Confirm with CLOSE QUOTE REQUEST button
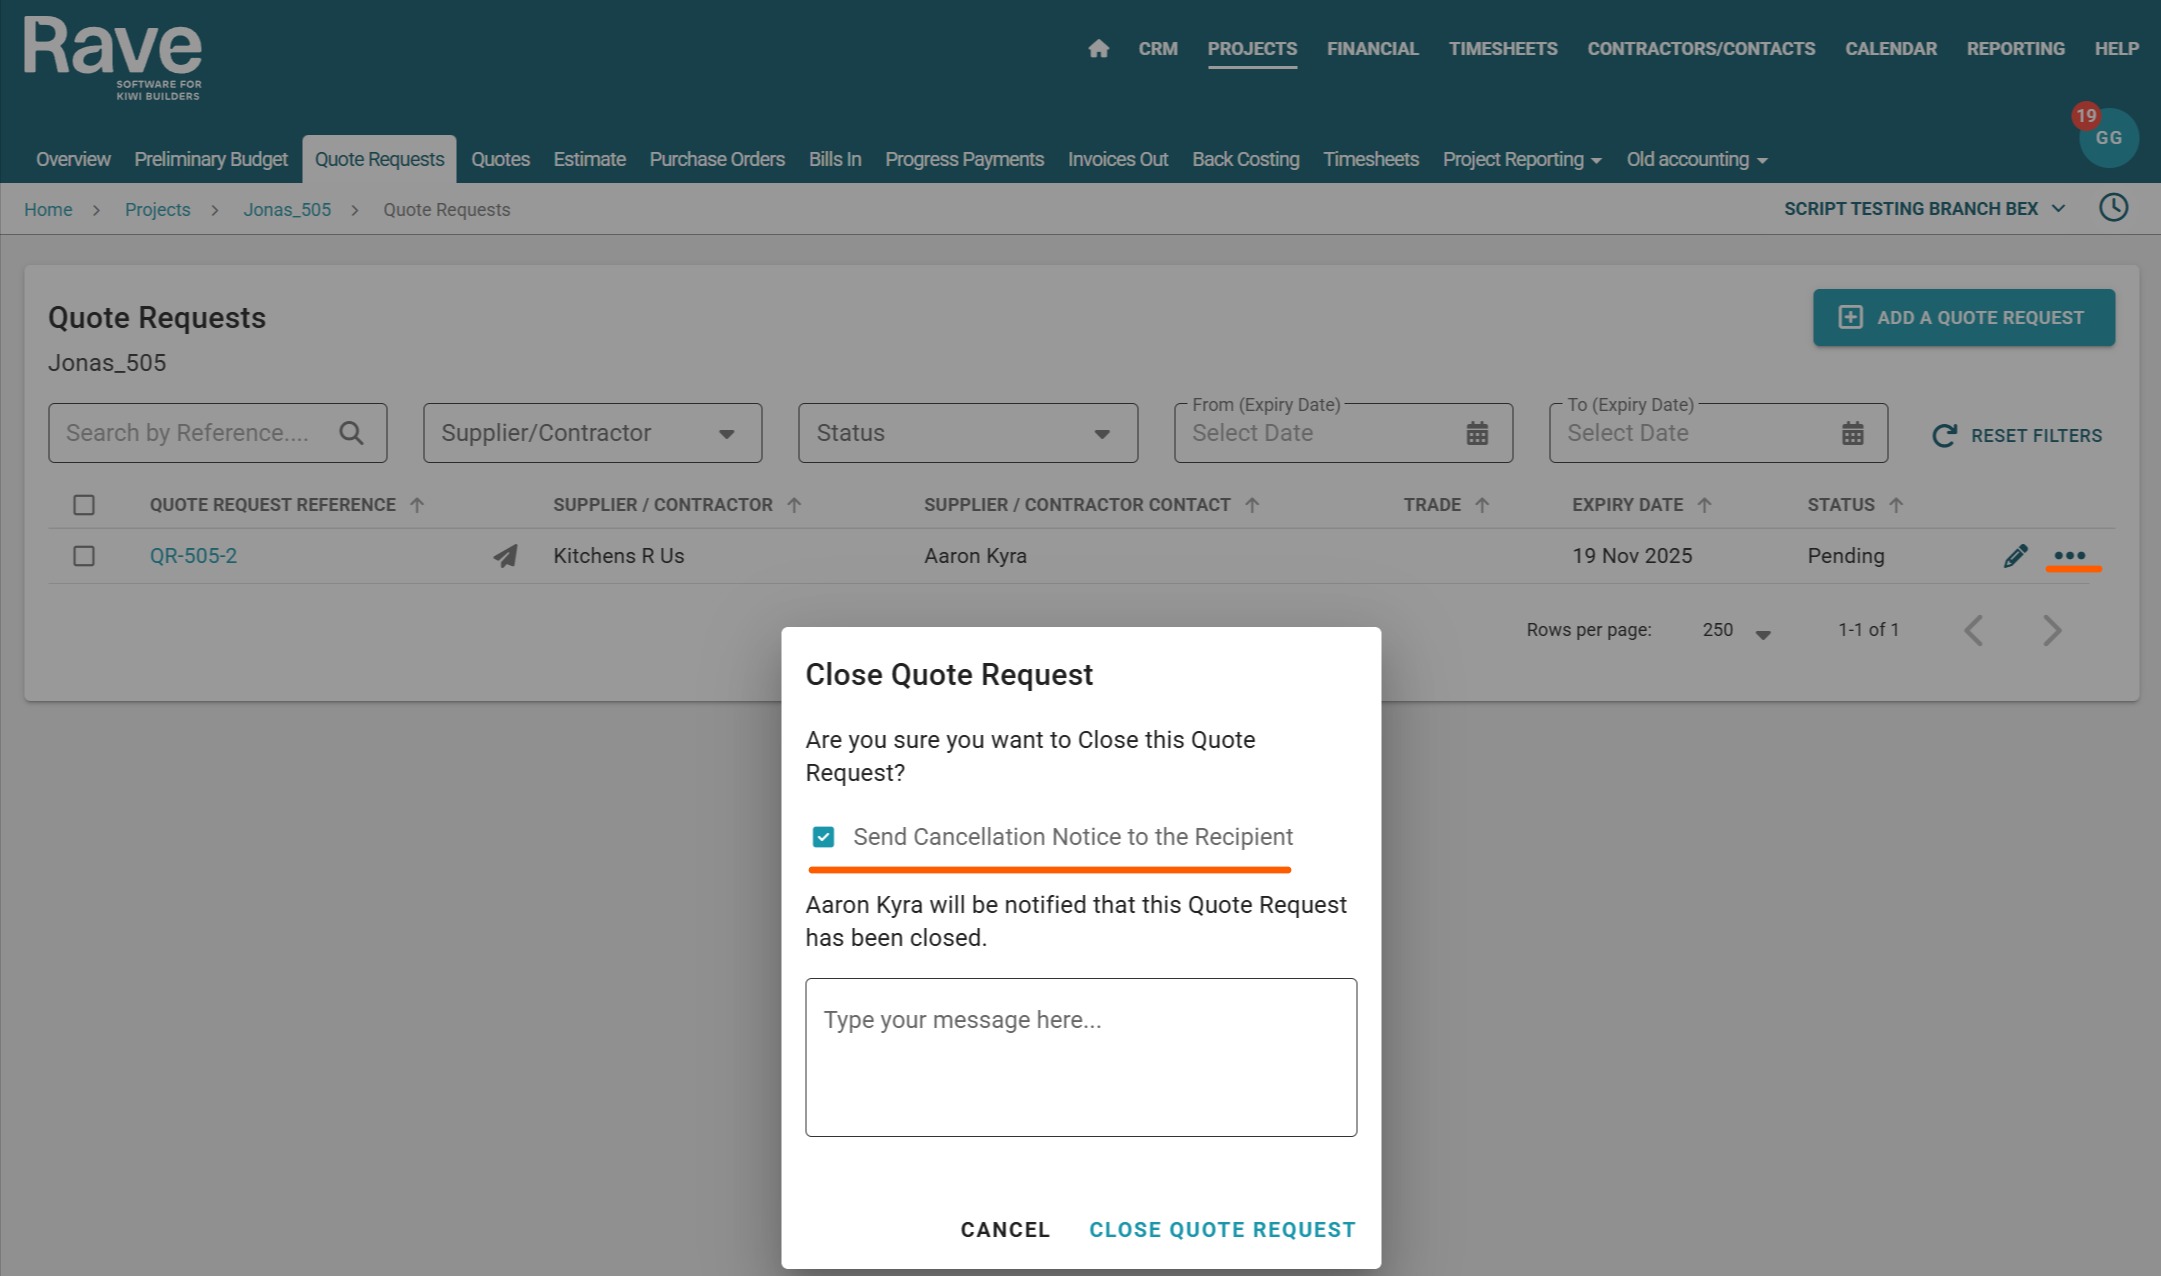 coord(1222,1230)
